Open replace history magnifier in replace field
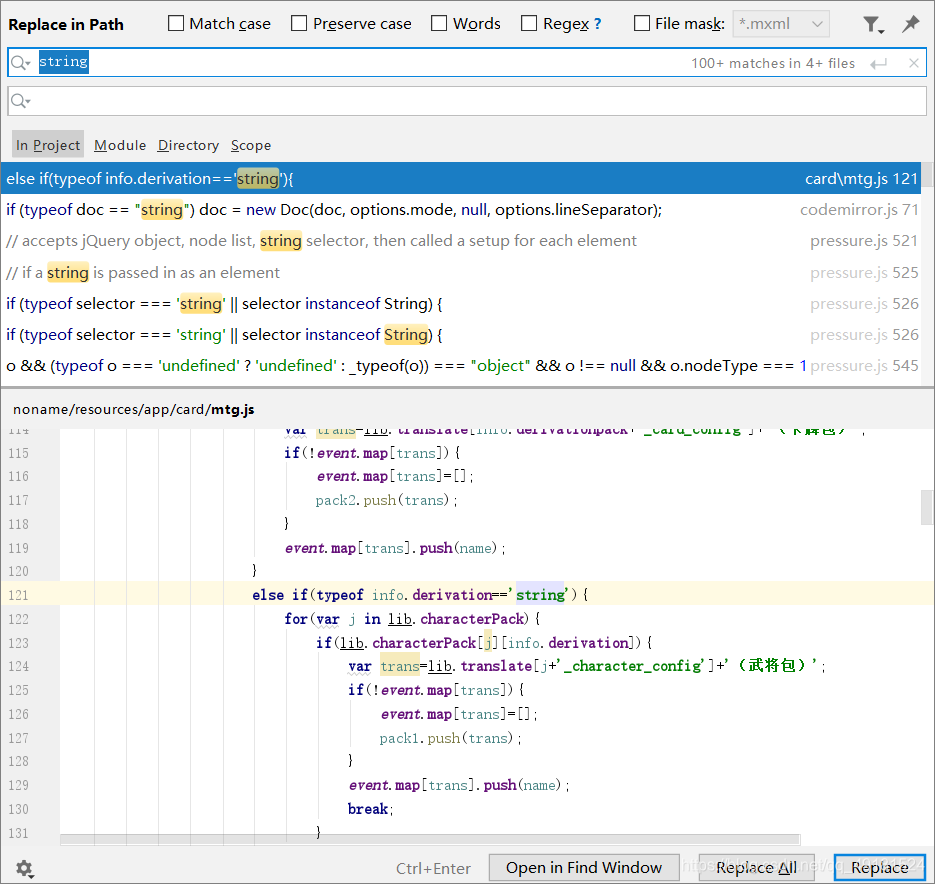Viewport: 935px width, 884px height. point(21,101)
